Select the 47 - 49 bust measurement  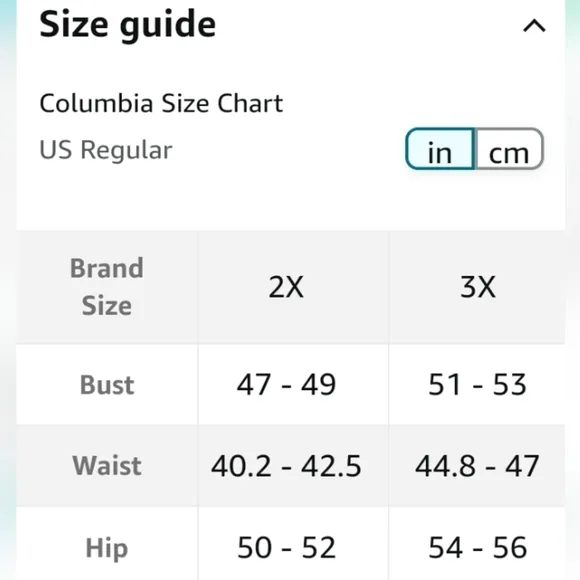286,385
